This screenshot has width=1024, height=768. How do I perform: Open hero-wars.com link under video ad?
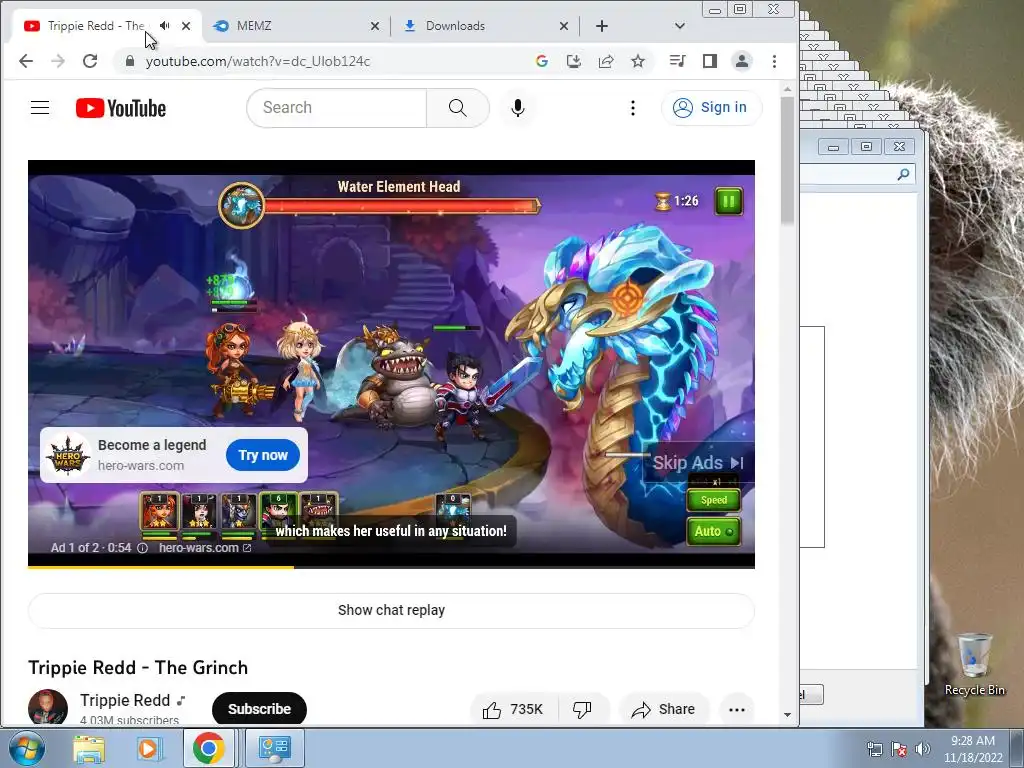tap(204, 548)
